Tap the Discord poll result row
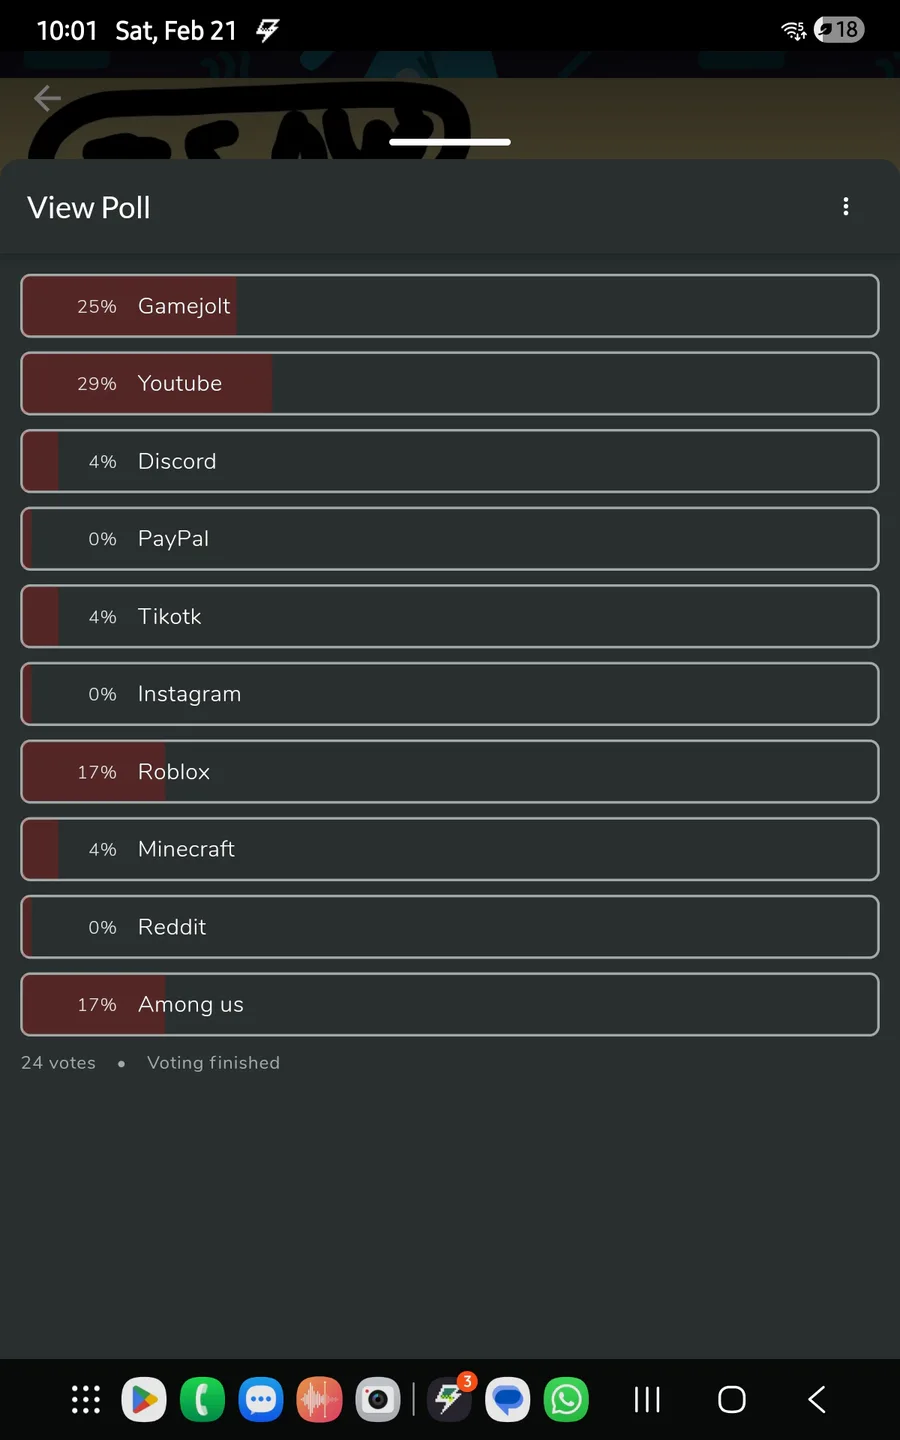This screenshot has height=1440, width=900. (450, 461)
